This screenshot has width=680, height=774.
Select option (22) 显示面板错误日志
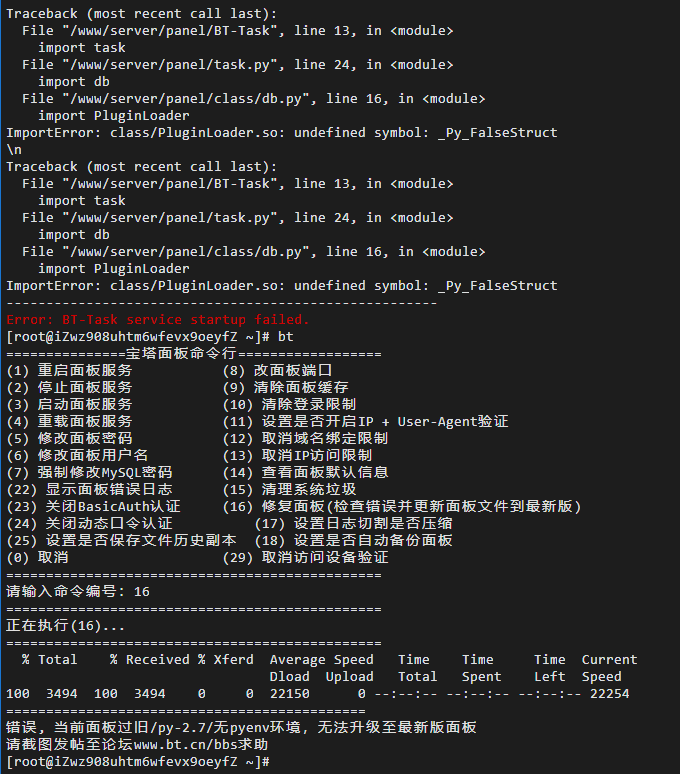89,490
